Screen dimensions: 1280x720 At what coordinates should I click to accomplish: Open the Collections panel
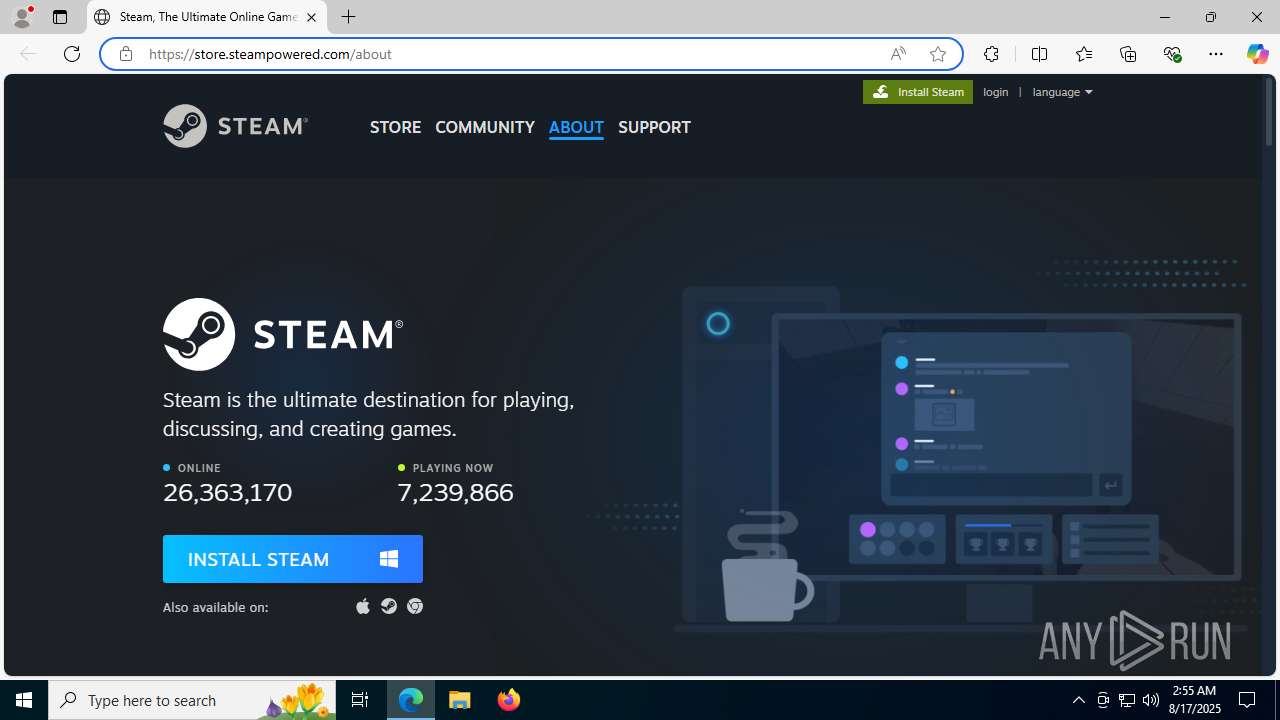[x=1128, y=54]
